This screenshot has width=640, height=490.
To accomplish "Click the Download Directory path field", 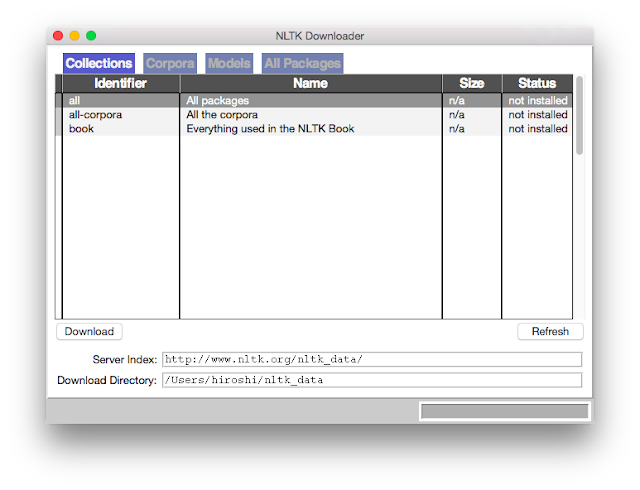I will pyautogui.click(x=372, y=380).
